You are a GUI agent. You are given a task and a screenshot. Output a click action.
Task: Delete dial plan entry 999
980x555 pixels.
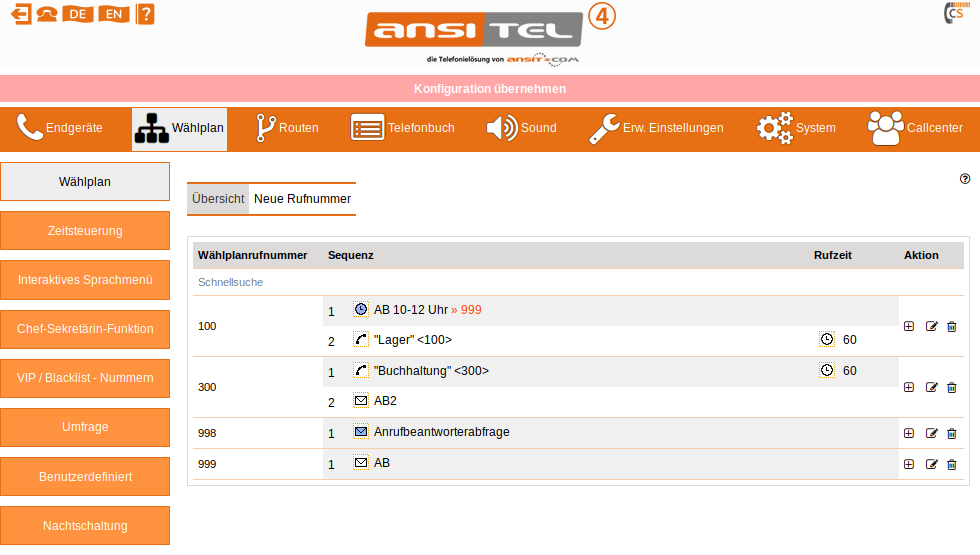(951, 464)
